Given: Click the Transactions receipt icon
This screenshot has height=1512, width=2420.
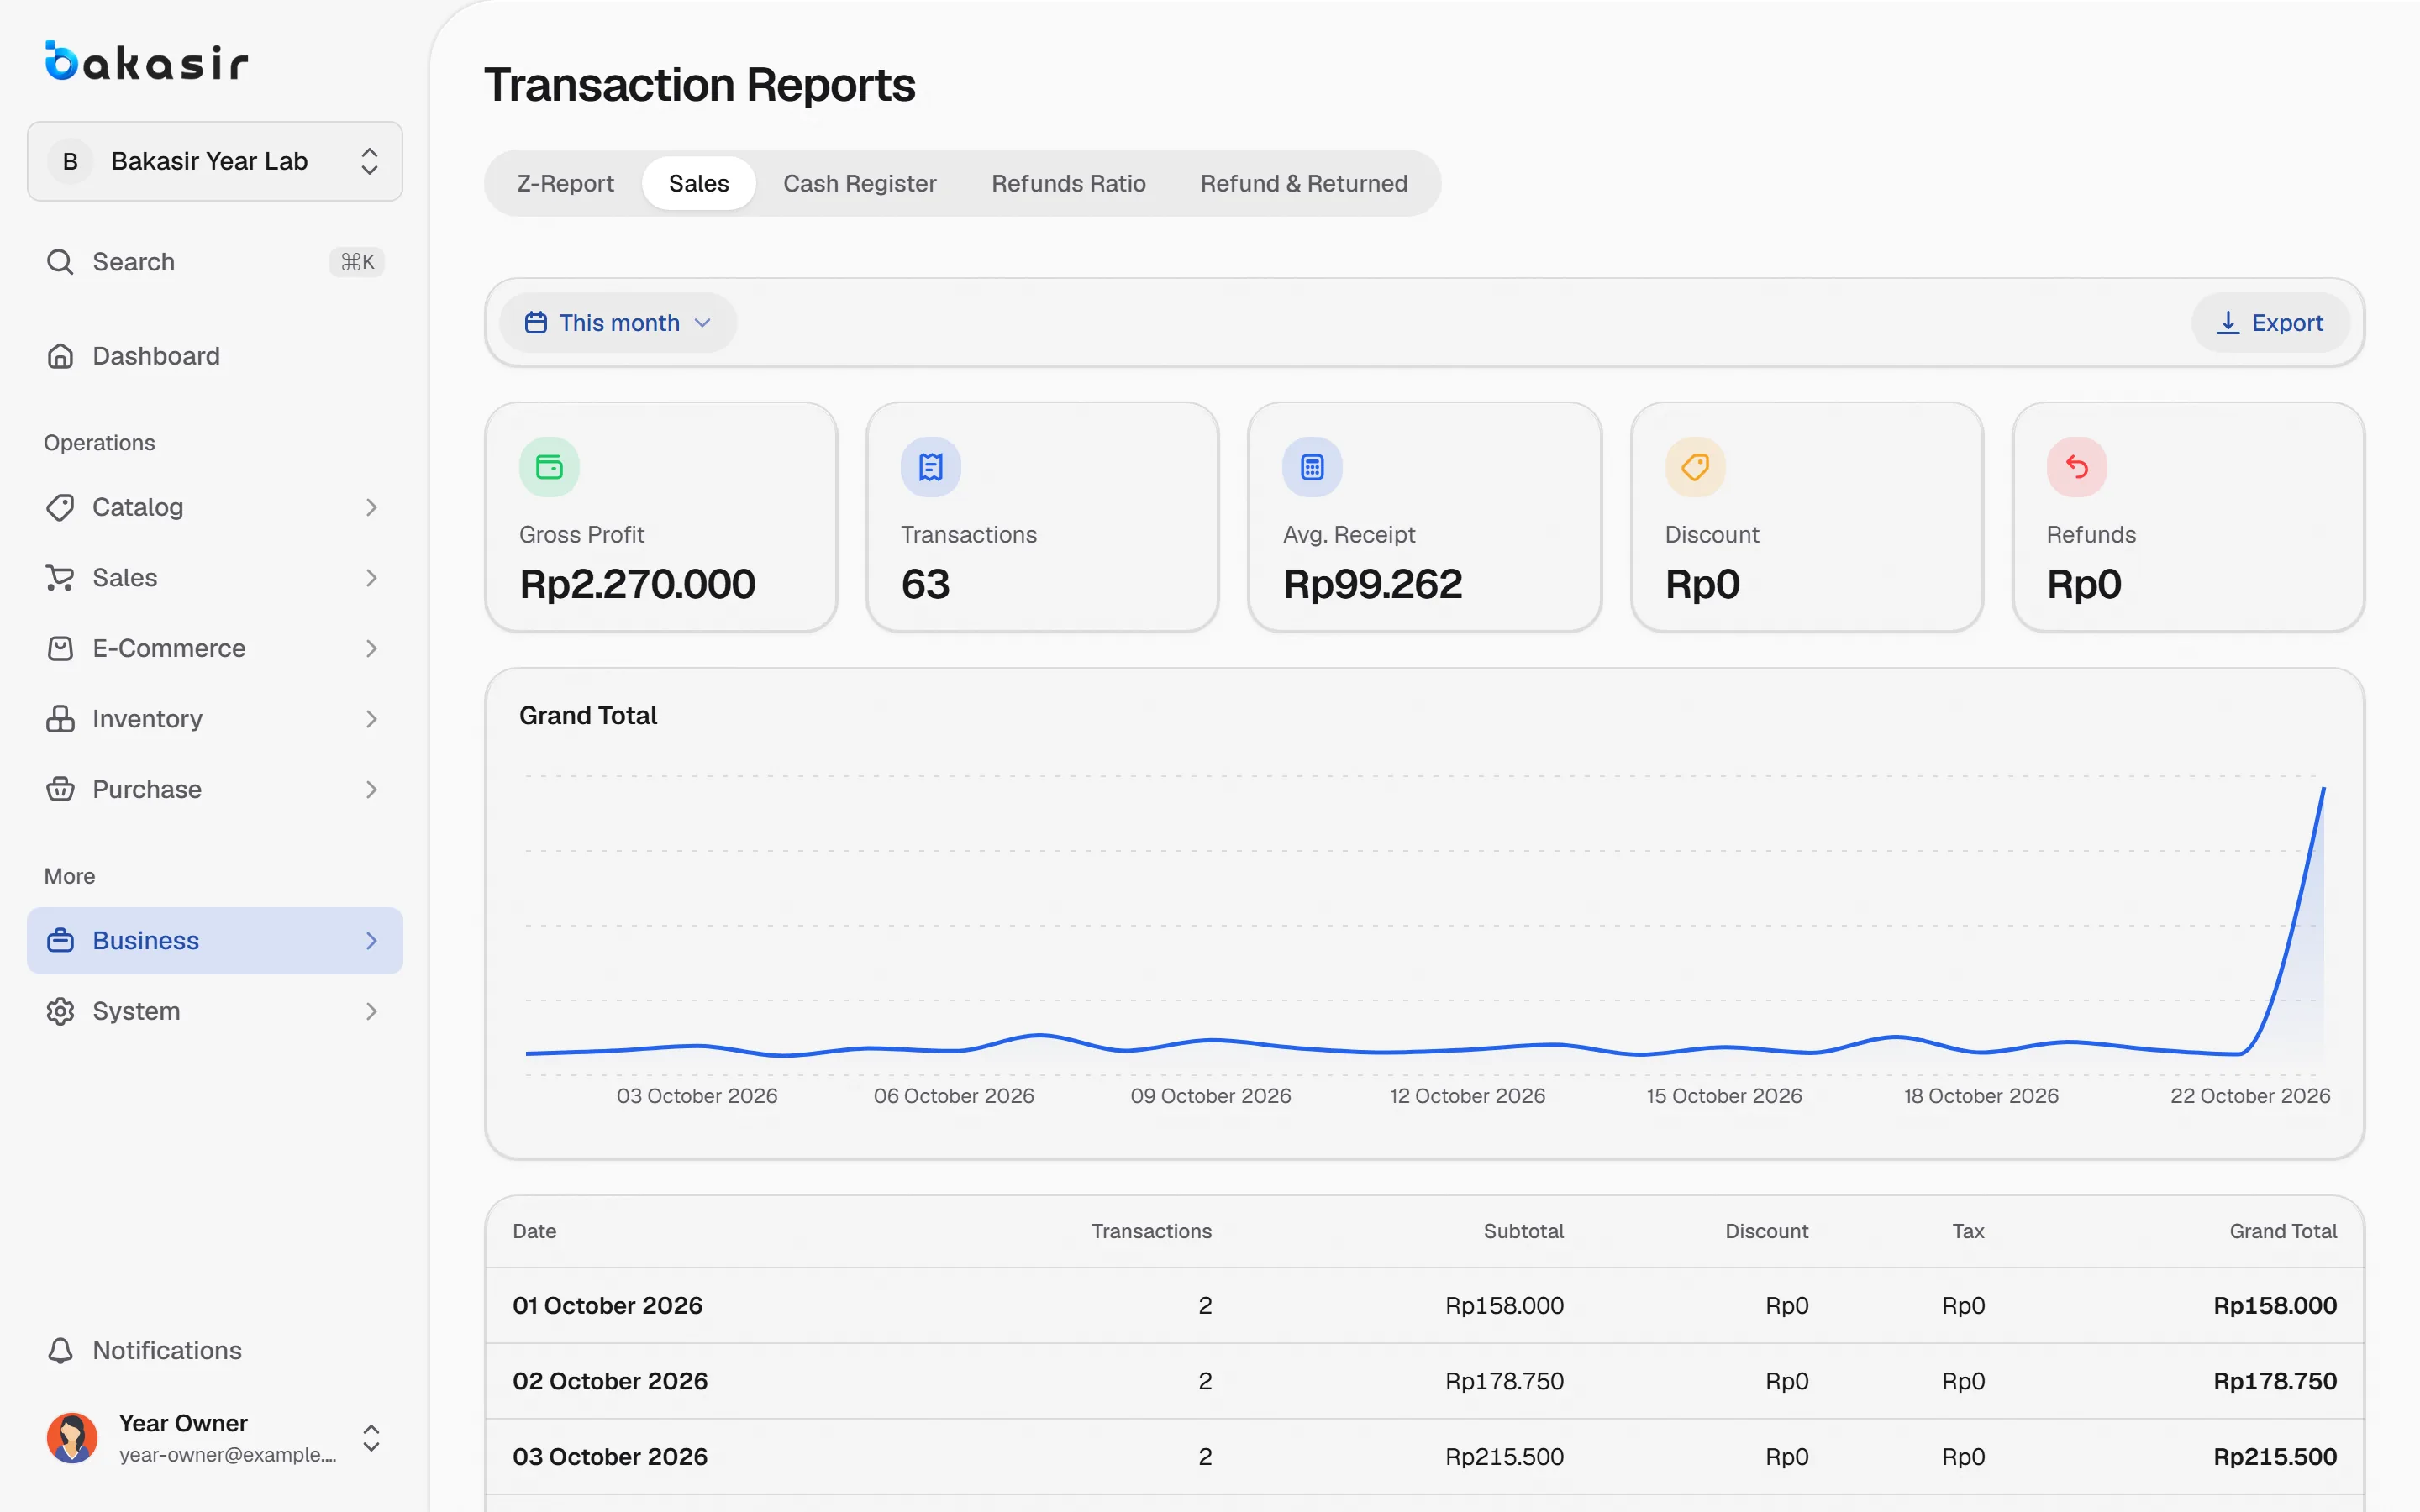Looking at the screenshot, I should point(931,467).
